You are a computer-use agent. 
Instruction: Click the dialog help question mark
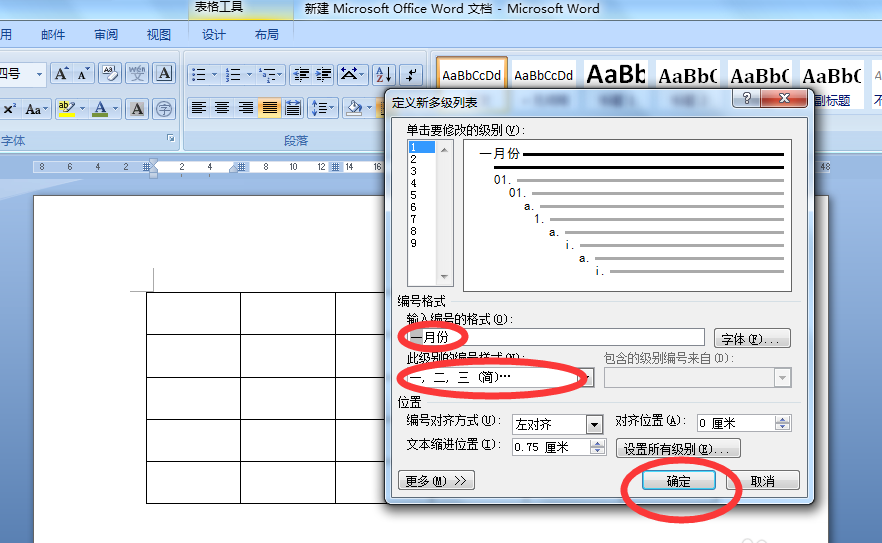pos(746,98)
